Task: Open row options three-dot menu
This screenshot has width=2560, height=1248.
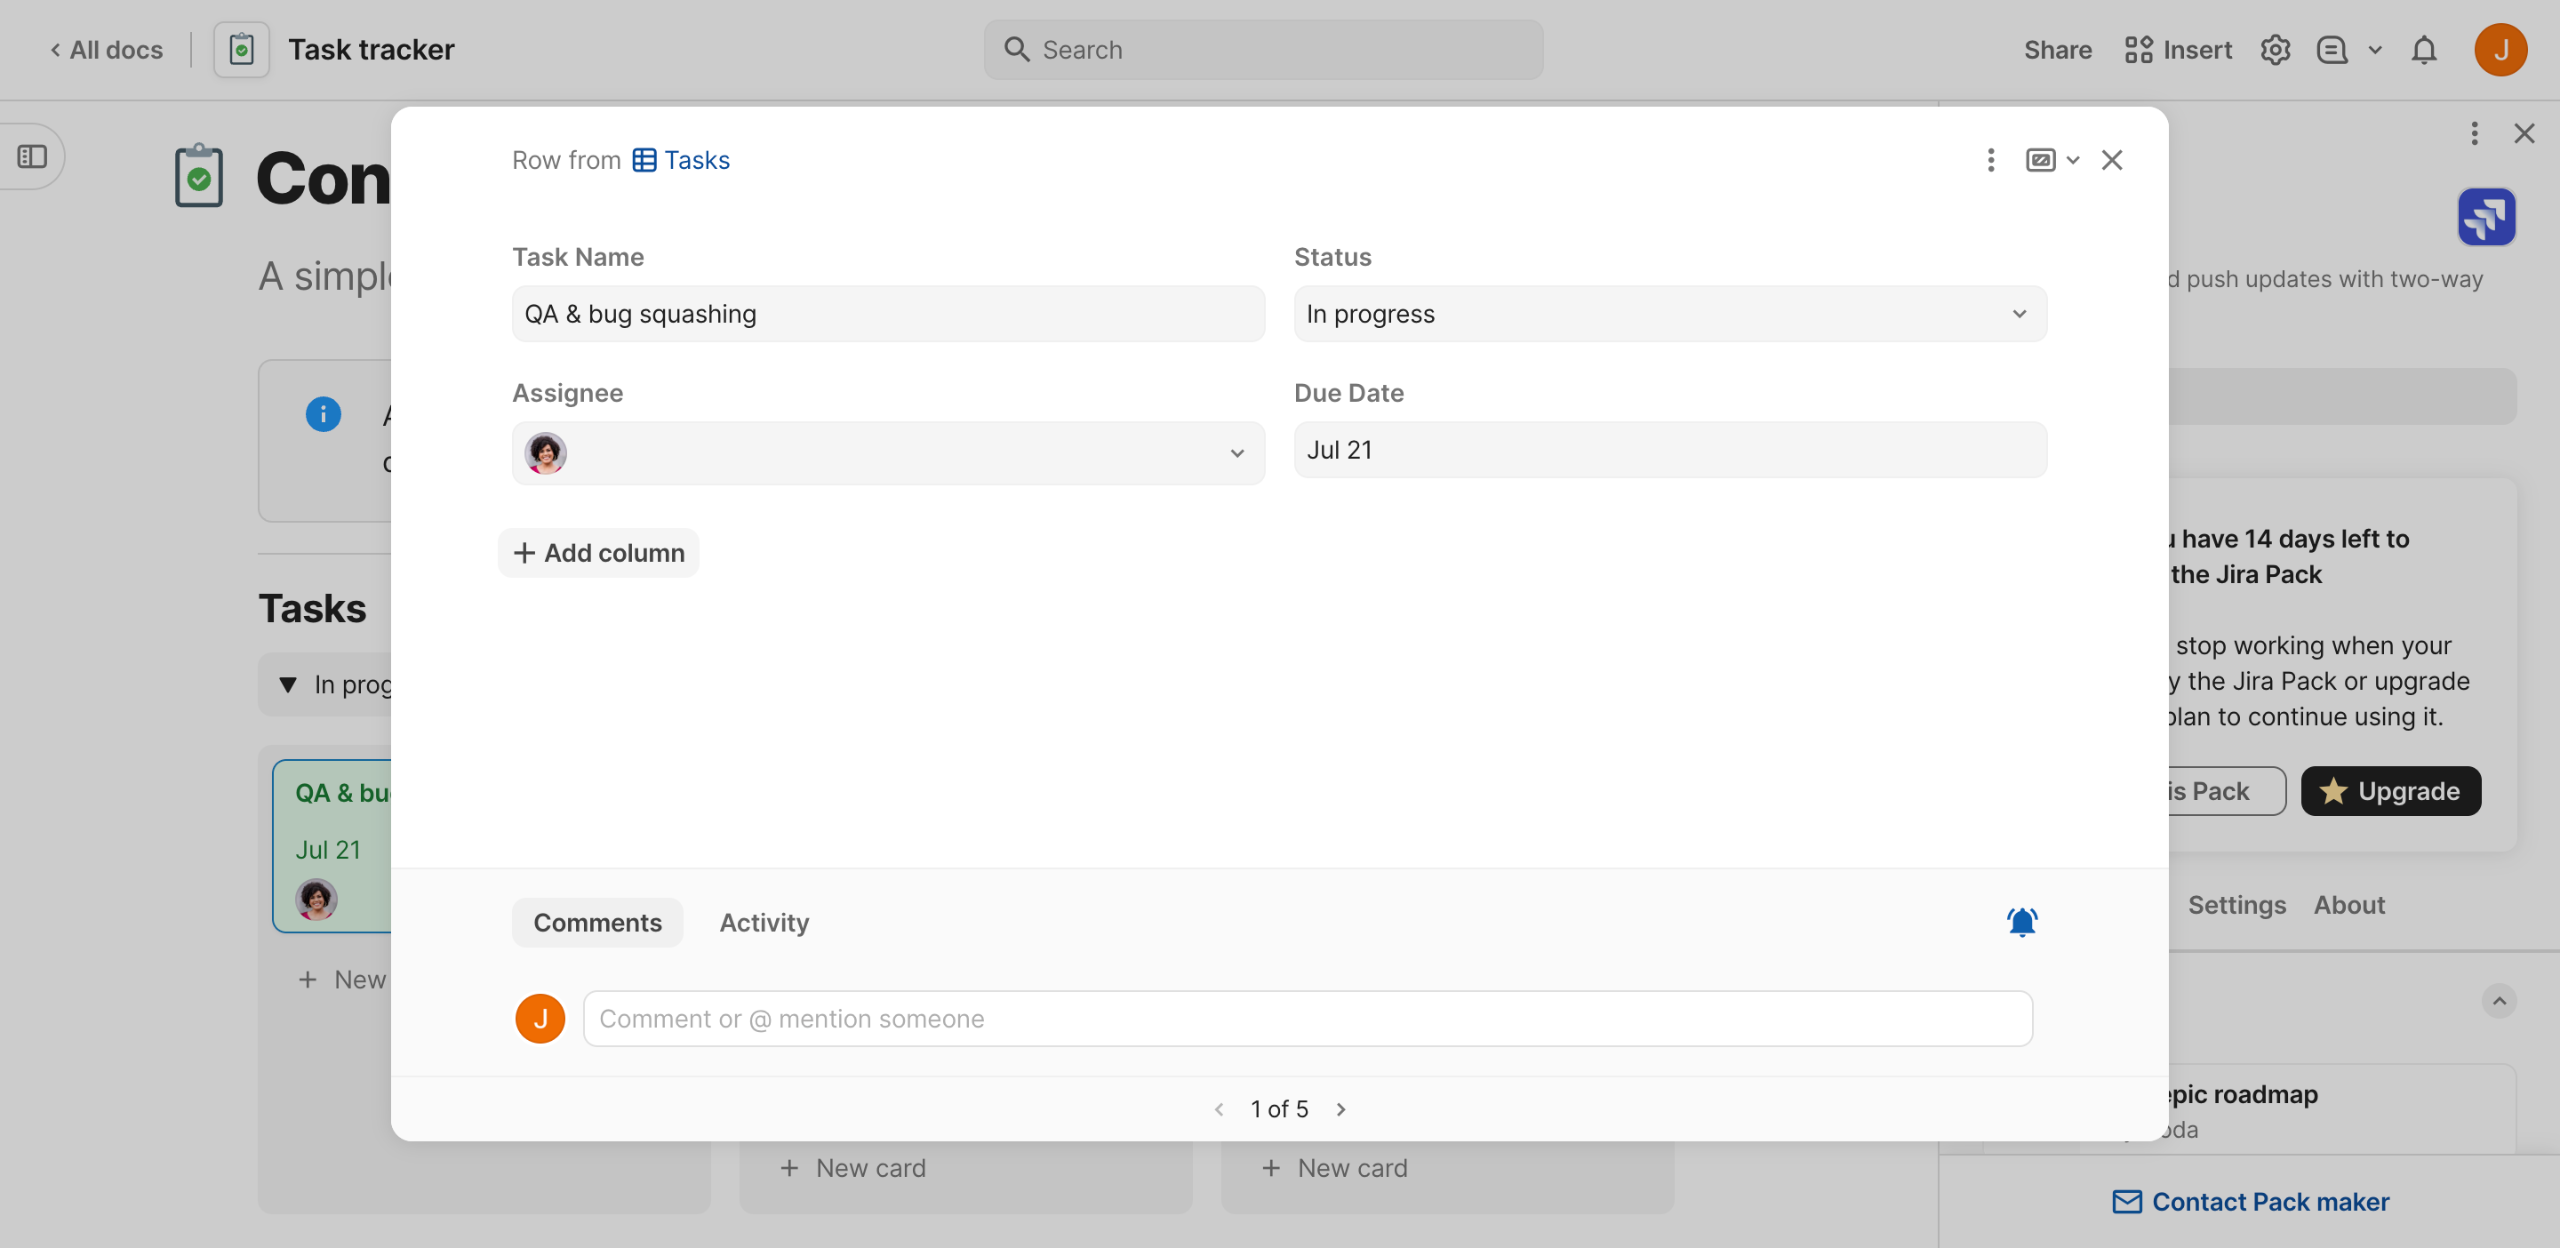Action: (1990, 160)
